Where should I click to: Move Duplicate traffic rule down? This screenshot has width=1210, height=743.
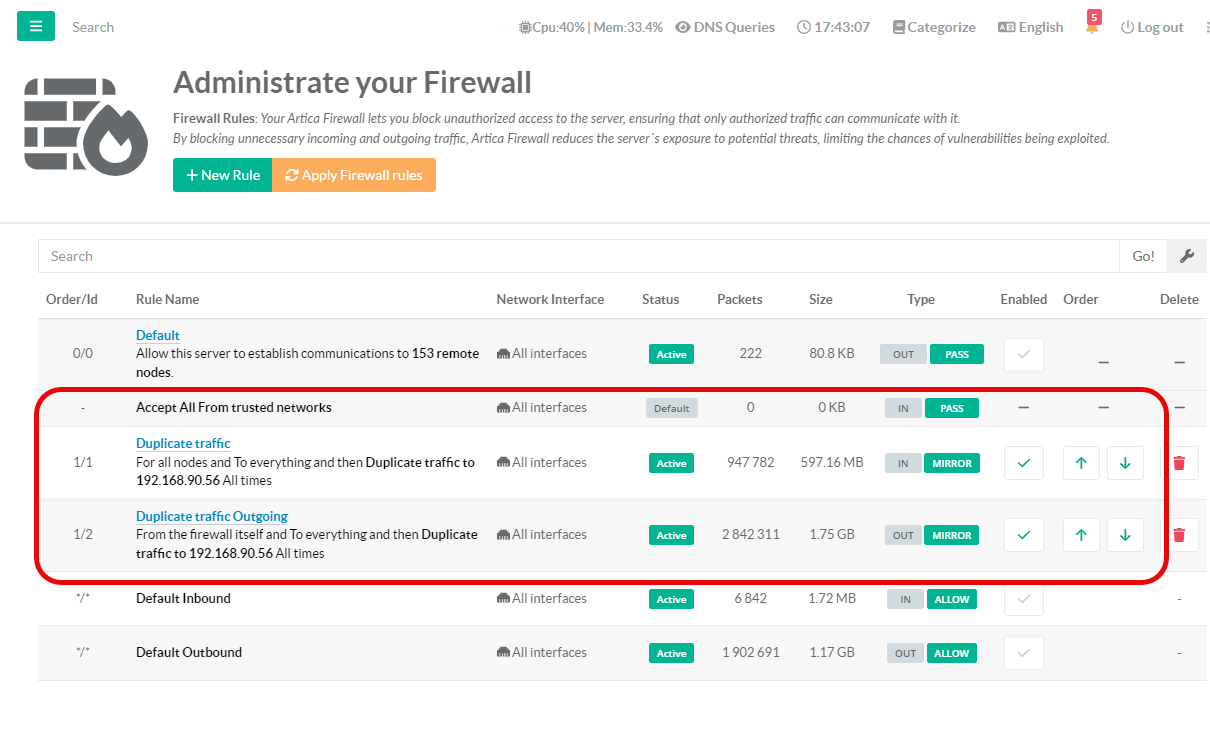click(1125, 463)
